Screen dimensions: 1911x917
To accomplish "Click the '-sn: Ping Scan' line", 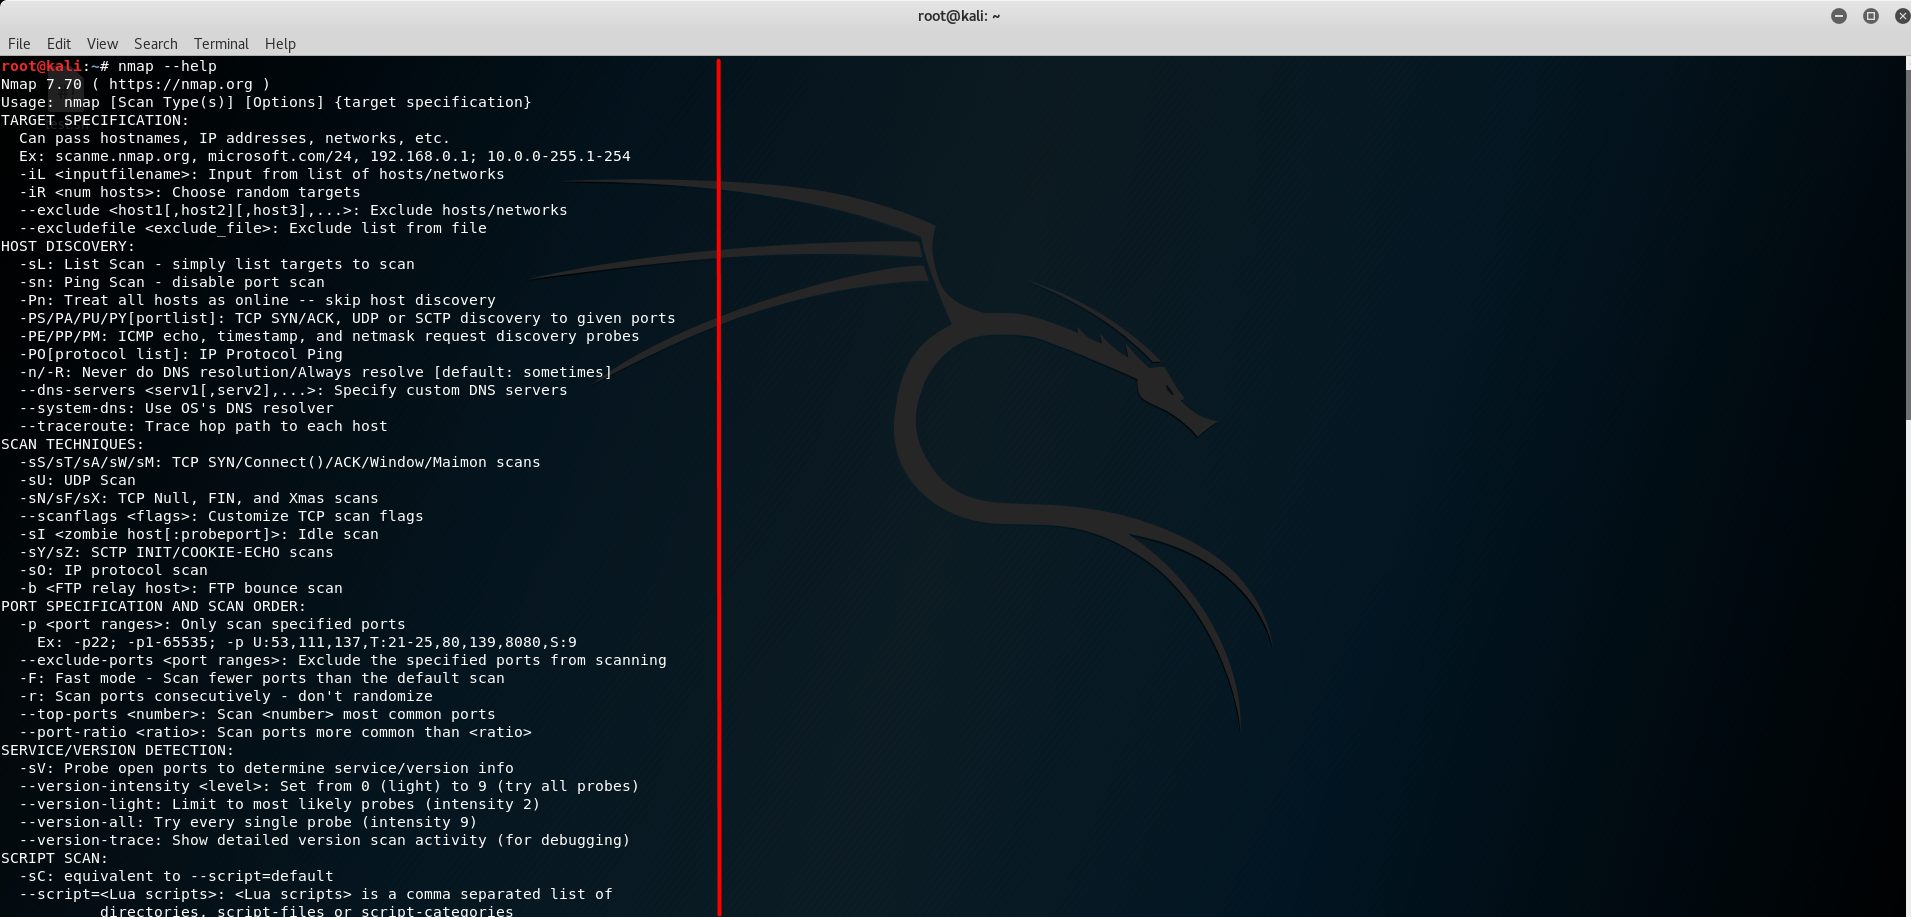I will (x=172, y=282).
